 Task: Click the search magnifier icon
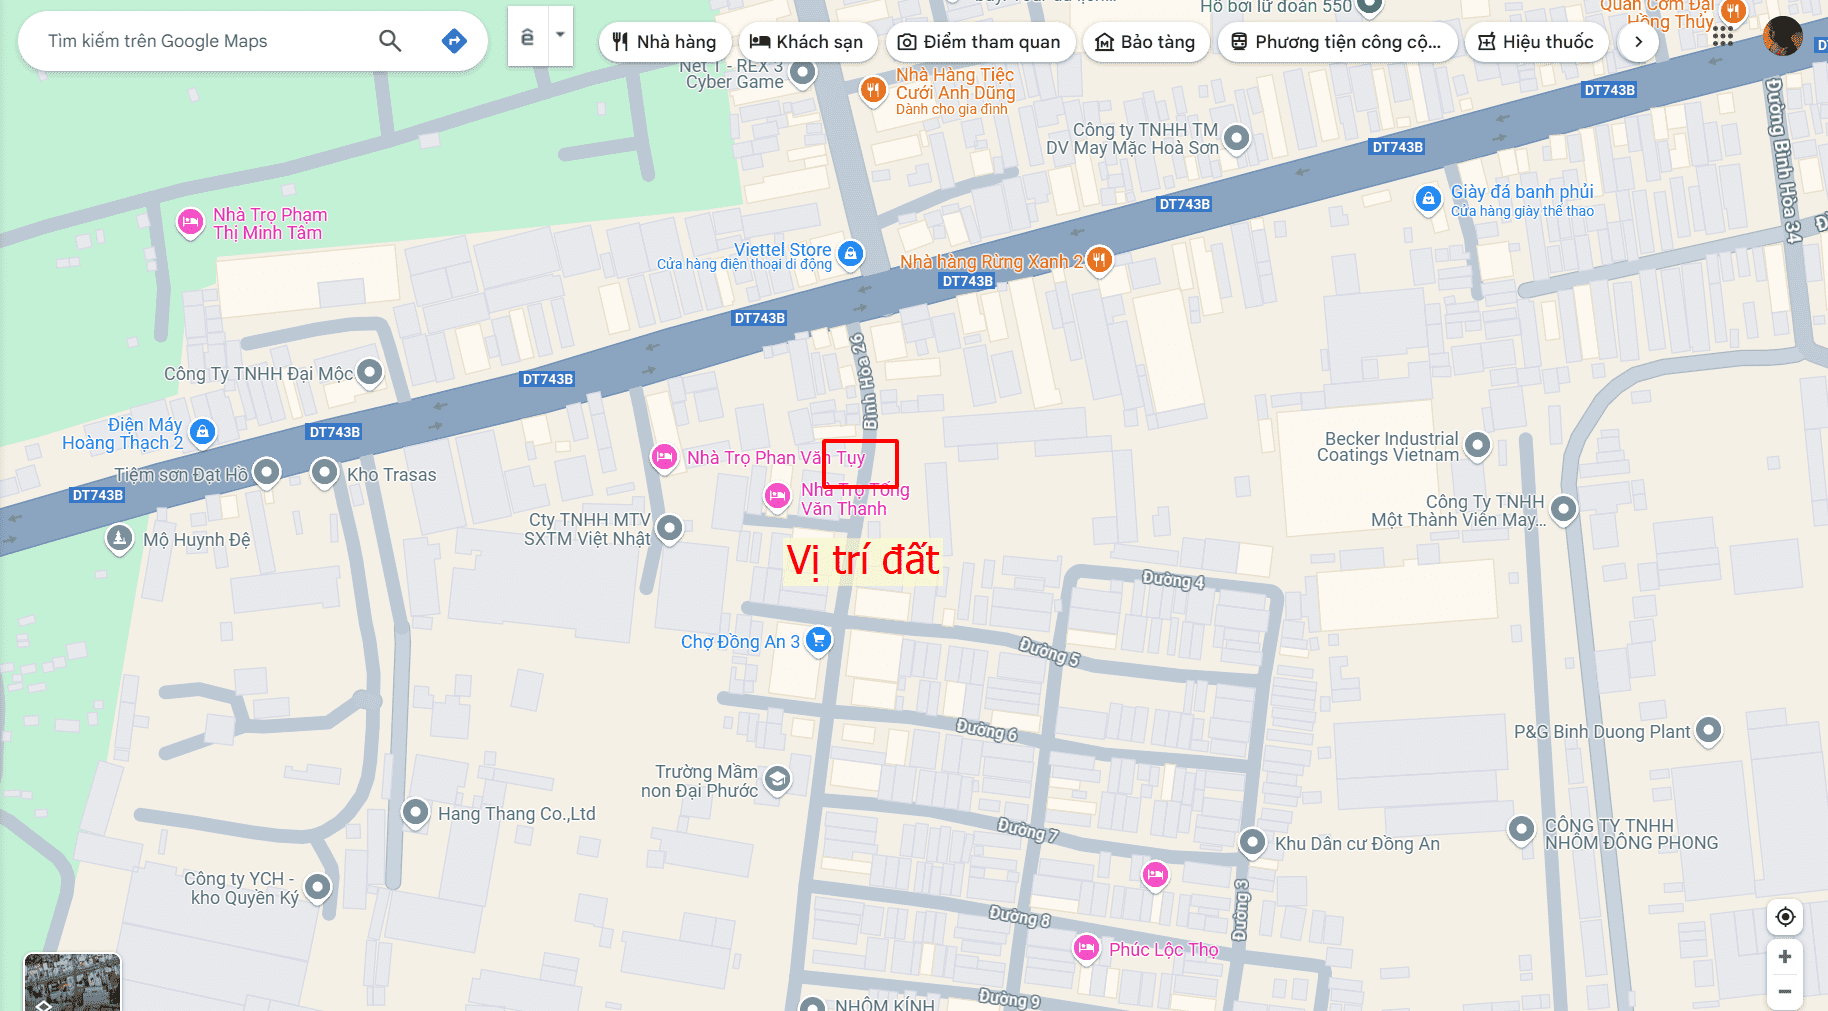(390, 41)
